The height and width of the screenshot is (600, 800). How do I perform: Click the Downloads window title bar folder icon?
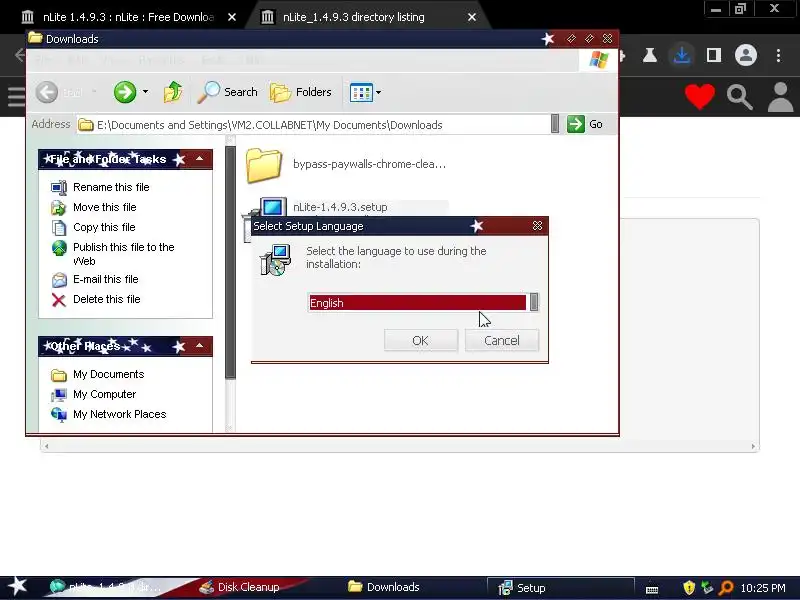pos(35,38)
